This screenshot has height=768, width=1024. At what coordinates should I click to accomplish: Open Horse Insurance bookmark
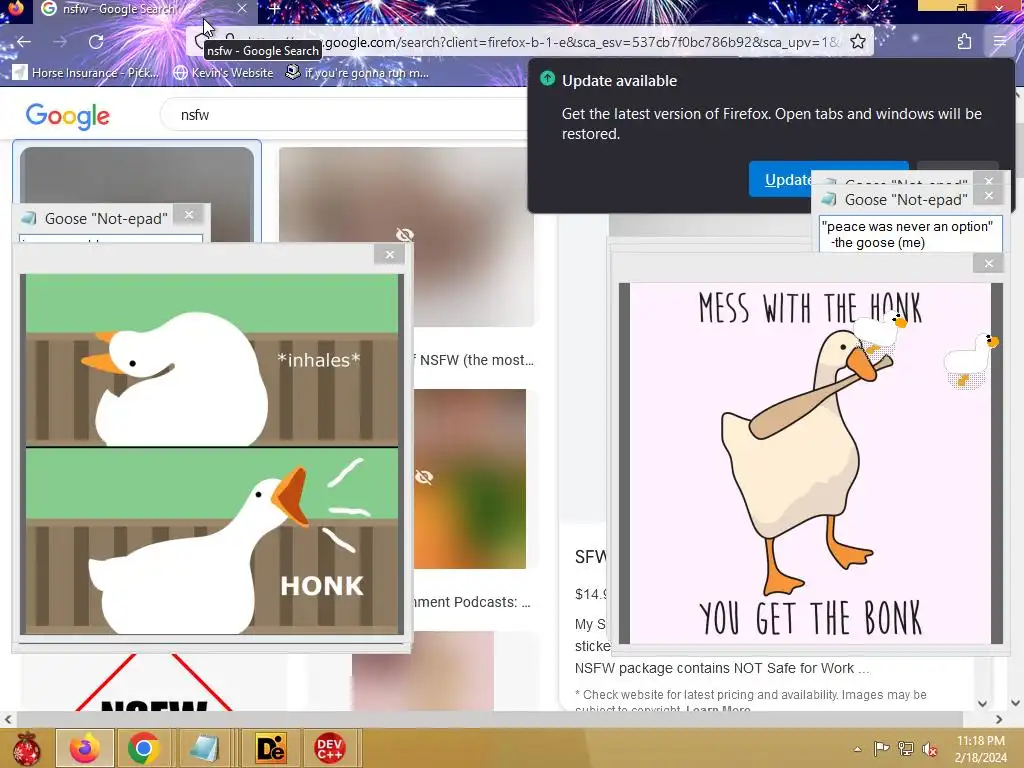(x=86, y=72)
